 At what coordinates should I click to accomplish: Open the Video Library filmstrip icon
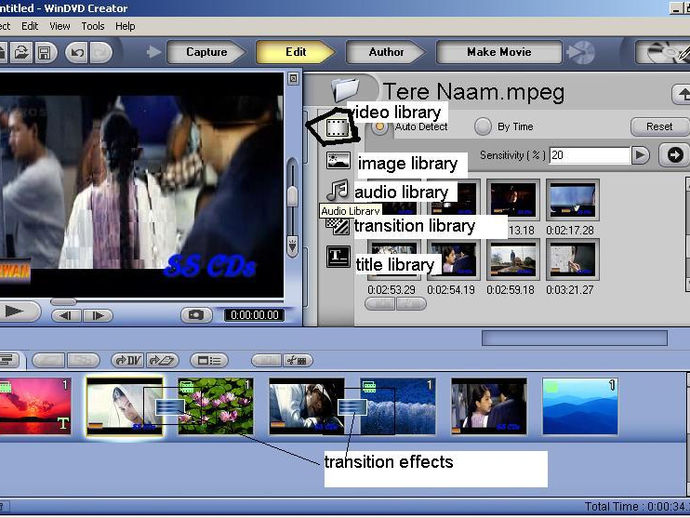(x=338, y=129)
